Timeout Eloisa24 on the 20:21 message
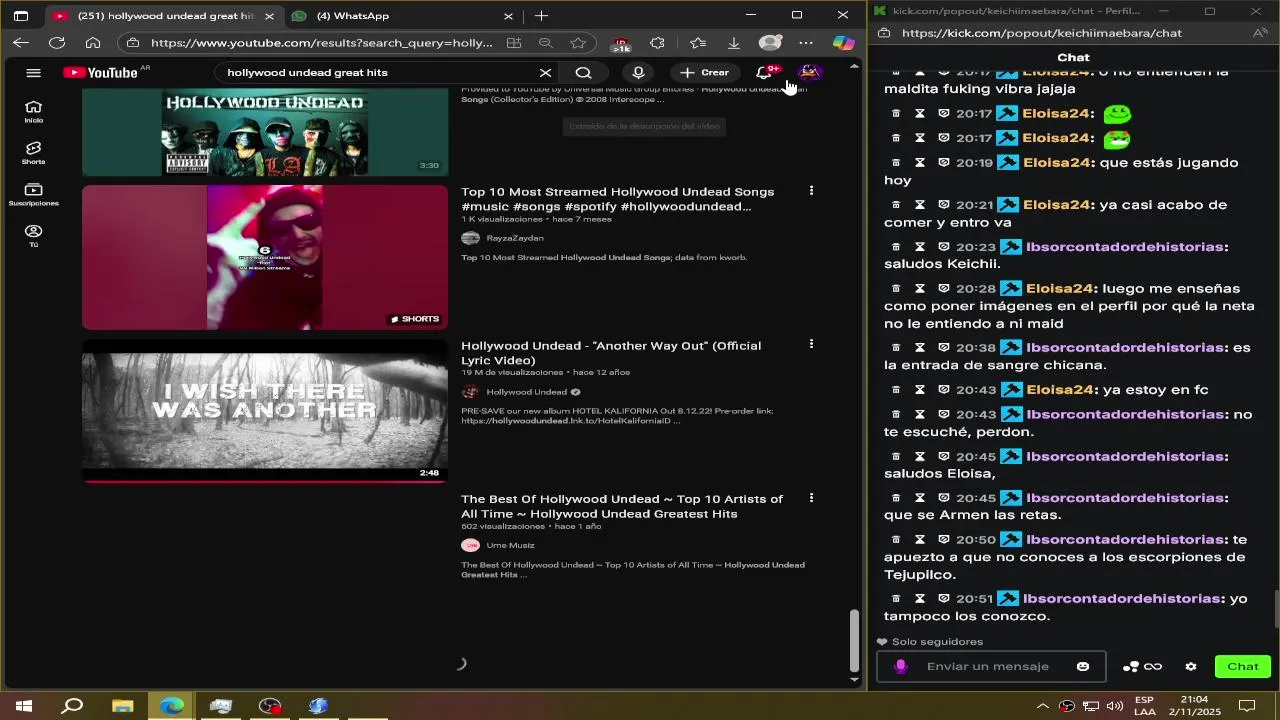The image size is (1280, 720). click(x=920, y=204)
